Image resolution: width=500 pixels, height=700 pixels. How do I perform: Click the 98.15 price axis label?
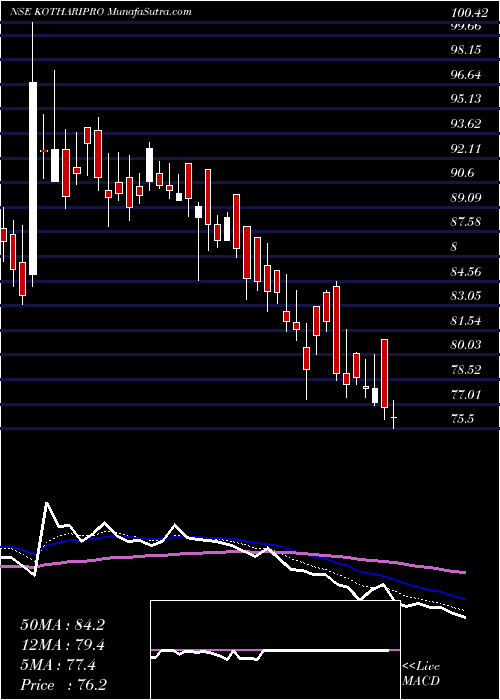pyautogui.click(x=468, y=50)
